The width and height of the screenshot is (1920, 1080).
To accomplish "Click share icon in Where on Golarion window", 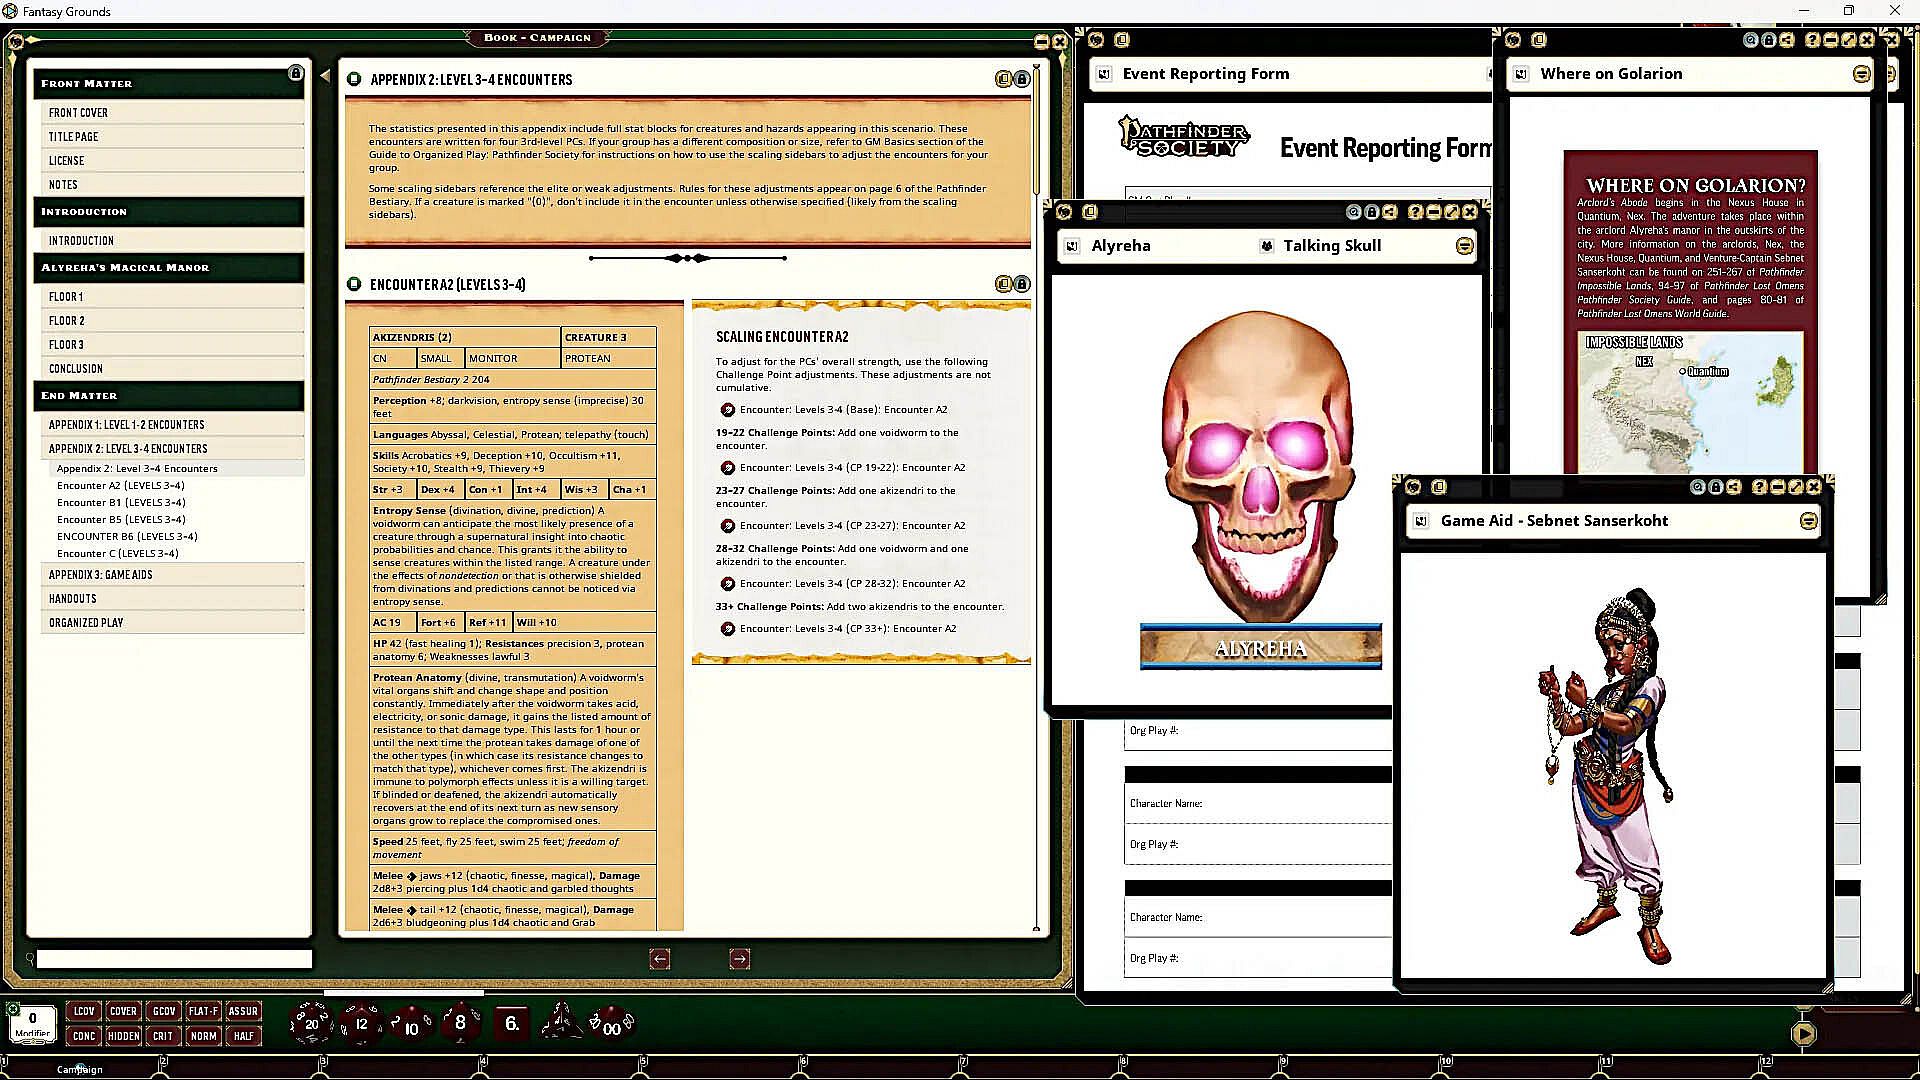I will tap(1786, 40).
